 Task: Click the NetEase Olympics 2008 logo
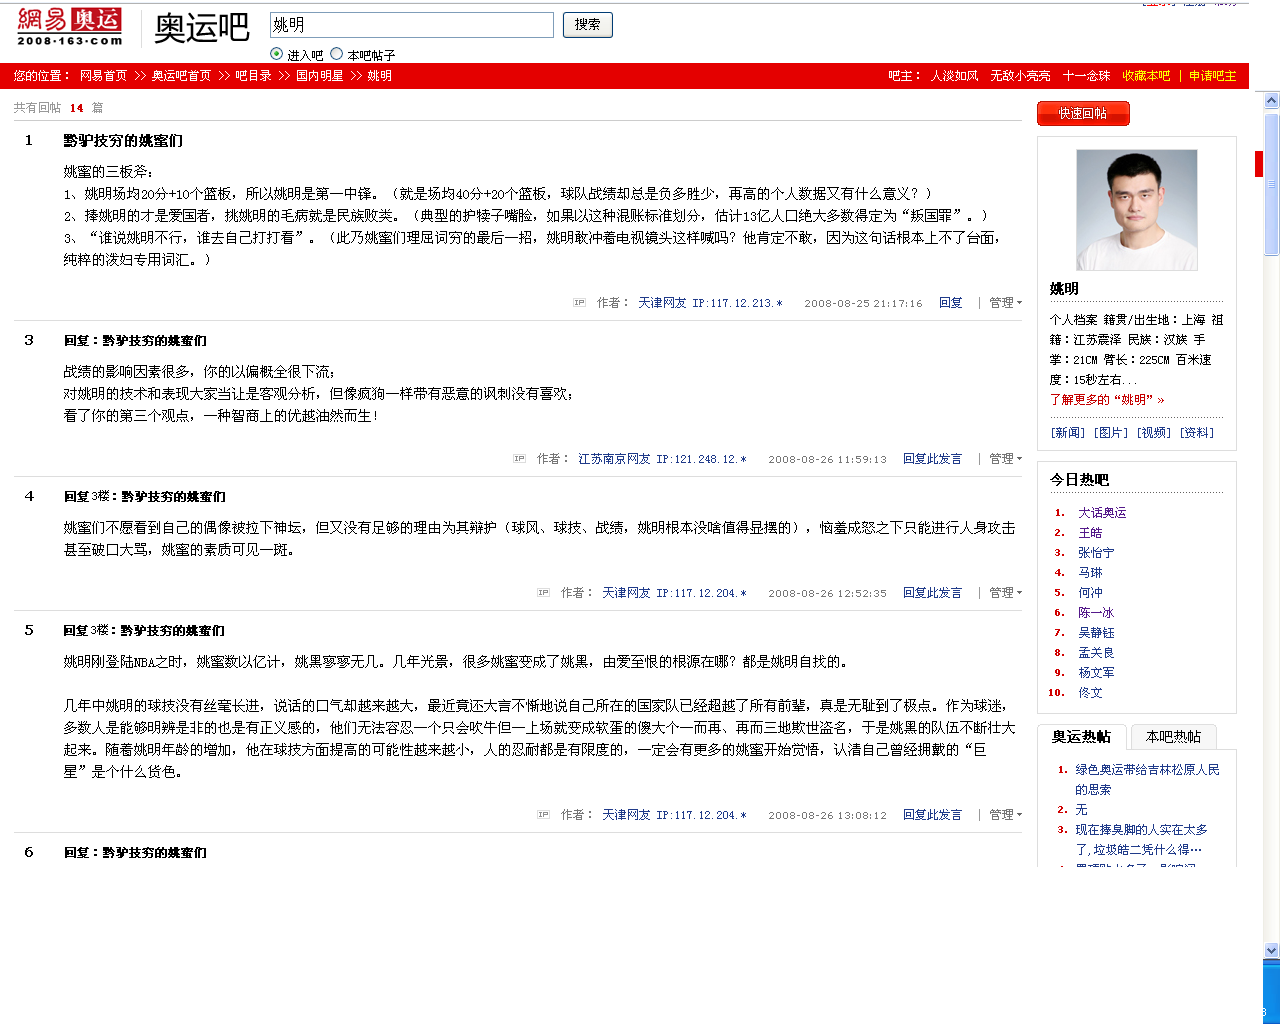tap(69, 26)
